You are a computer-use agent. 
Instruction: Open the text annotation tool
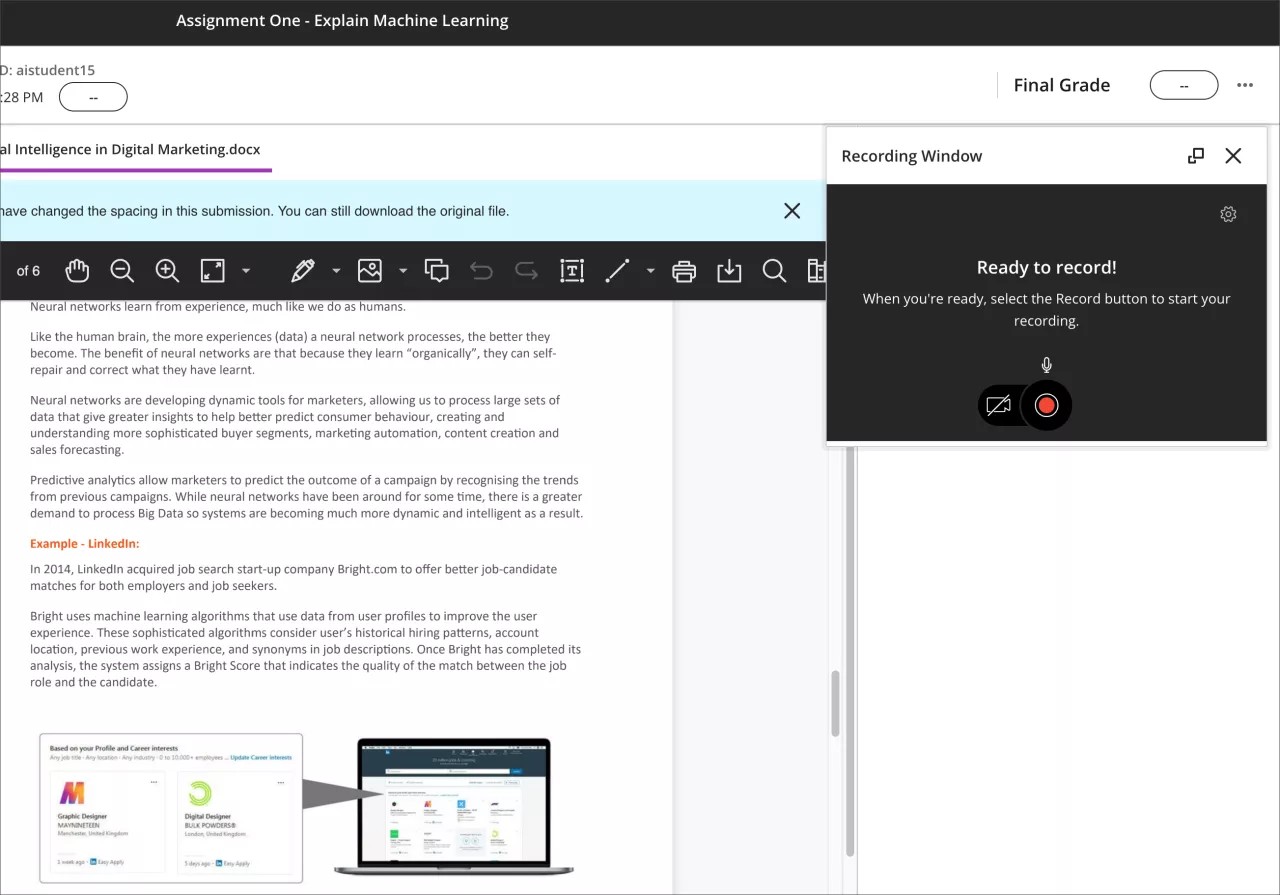coord(572,270)
